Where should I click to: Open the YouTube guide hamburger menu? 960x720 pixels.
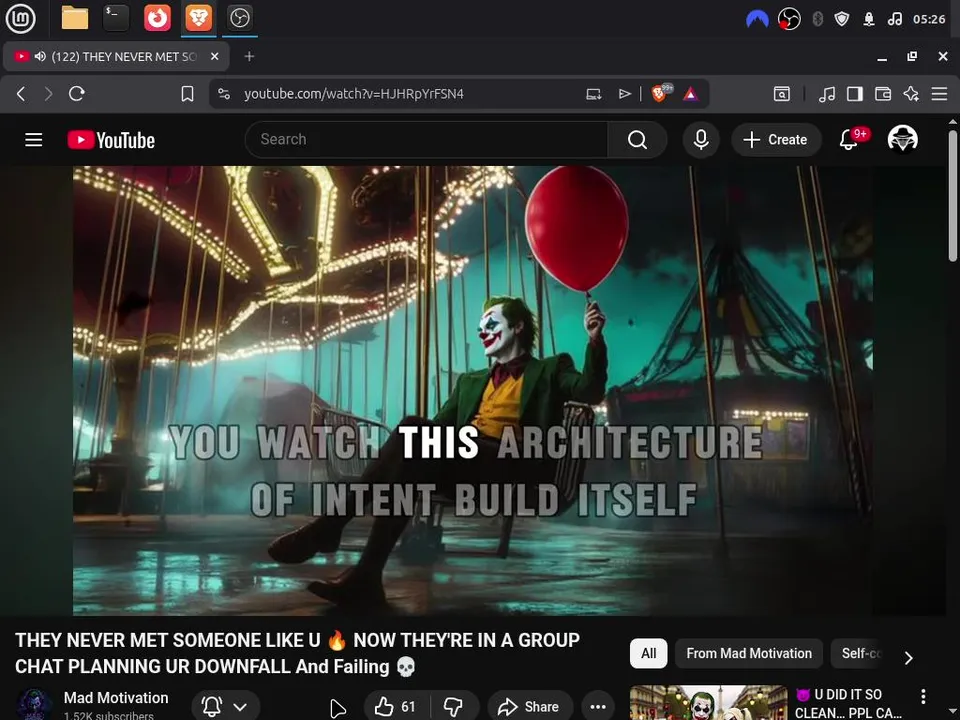click(34, 140)
